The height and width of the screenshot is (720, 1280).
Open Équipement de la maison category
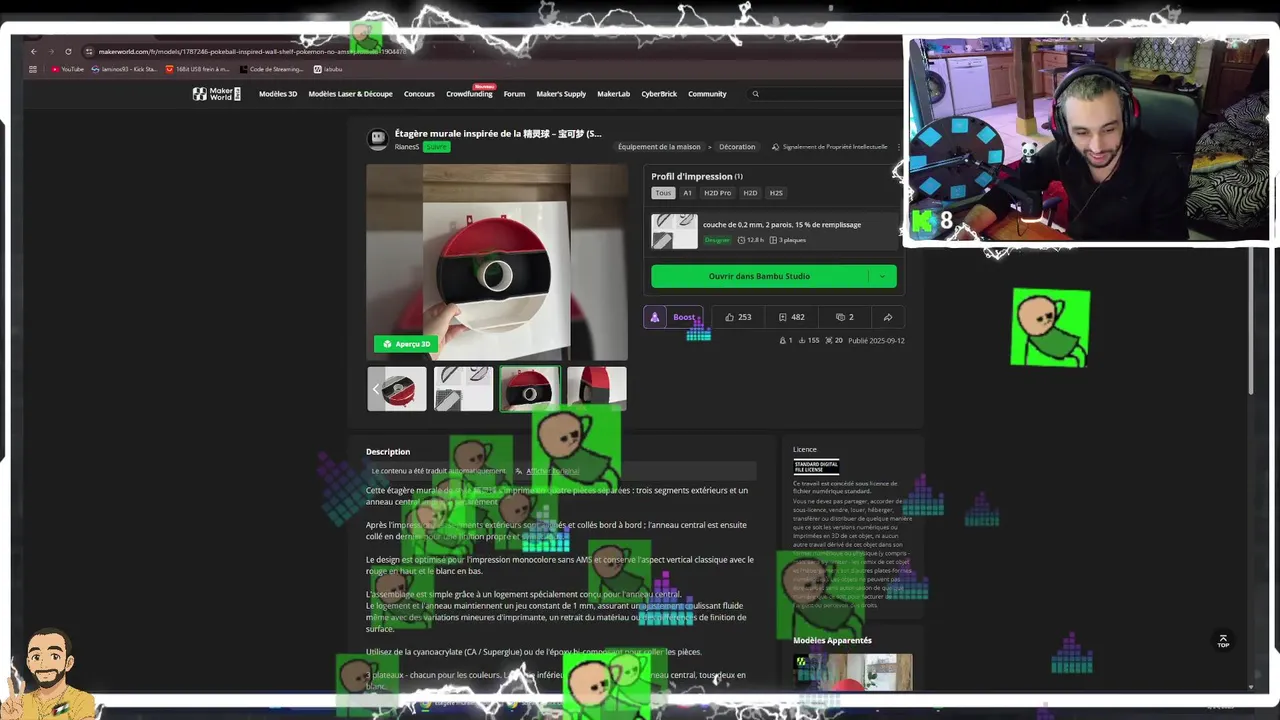[x=659, y=147]
